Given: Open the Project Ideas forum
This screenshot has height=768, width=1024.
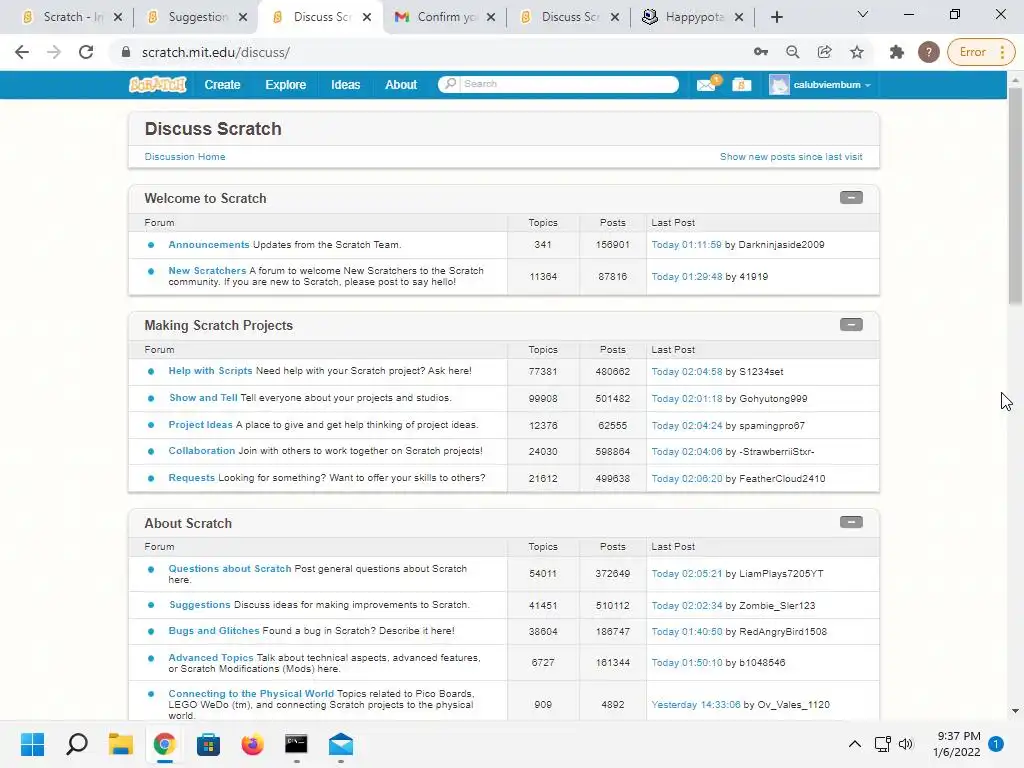Looking at the screenshot, I should point(200,424).
